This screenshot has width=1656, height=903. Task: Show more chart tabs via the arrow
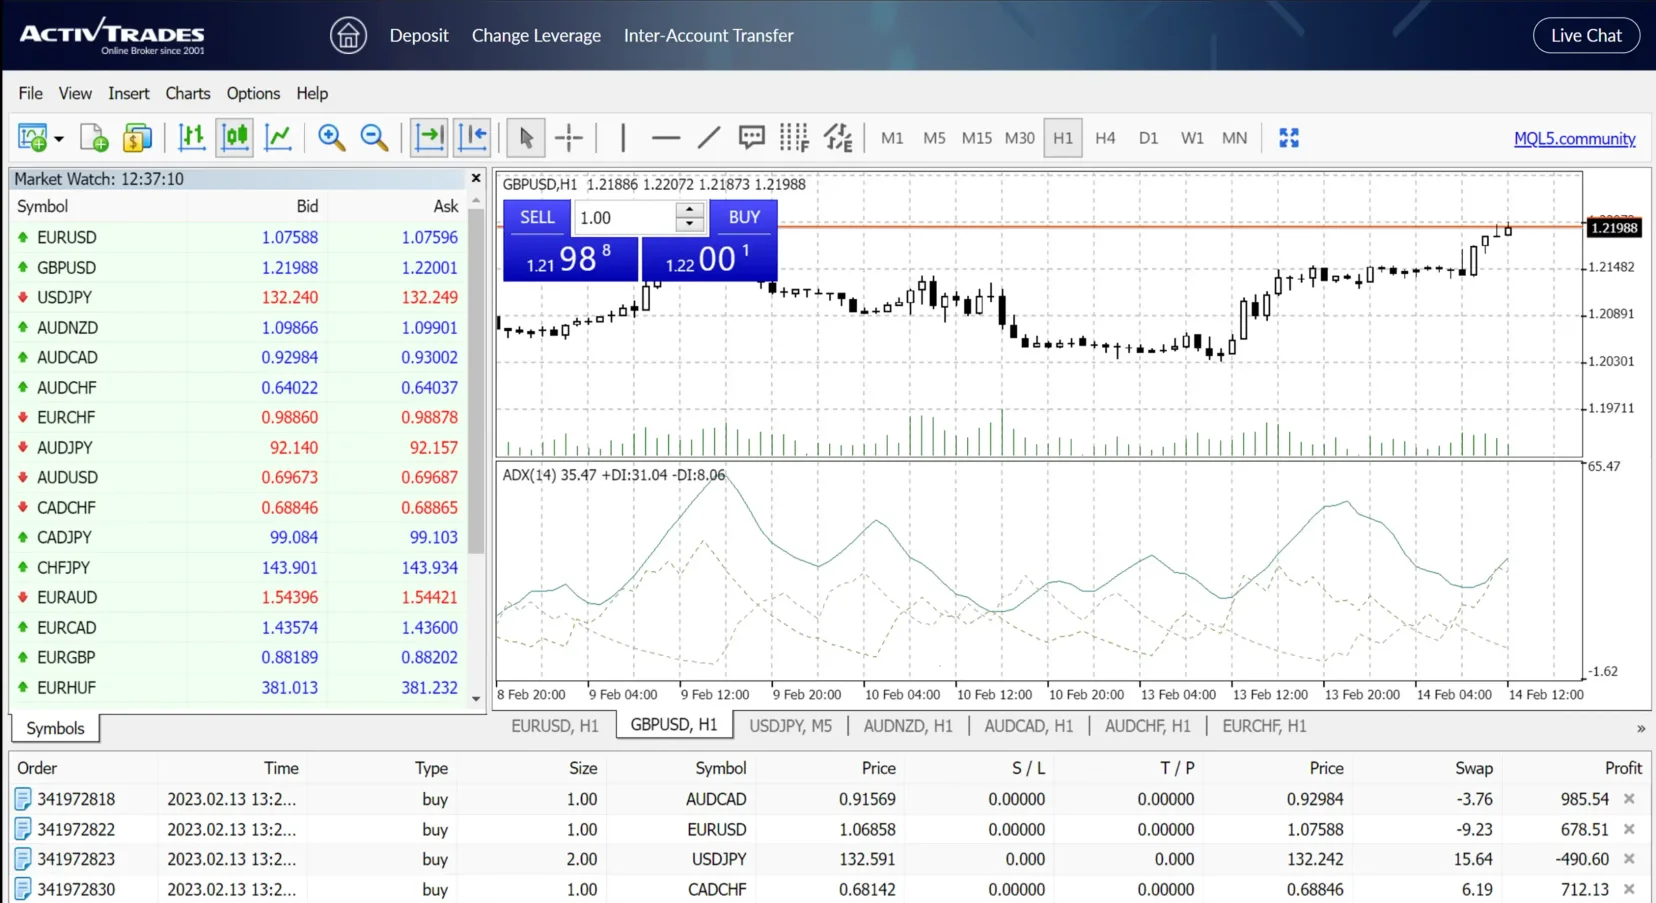[1641, 728]
